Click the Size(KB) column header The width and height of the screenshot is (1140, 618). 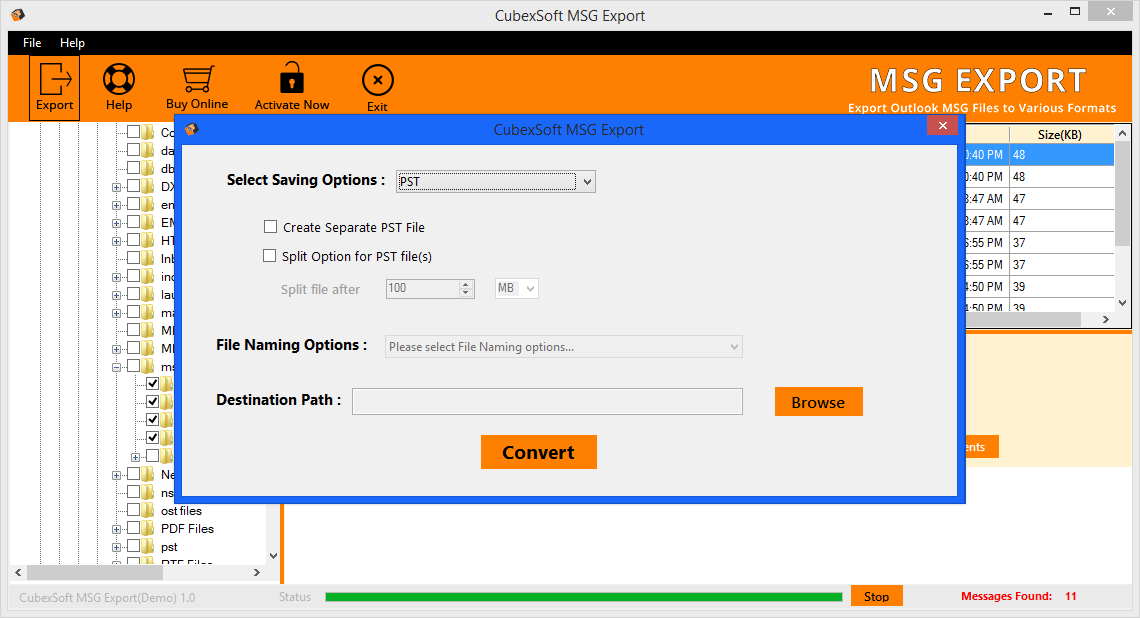click(x=1060, y=135)
